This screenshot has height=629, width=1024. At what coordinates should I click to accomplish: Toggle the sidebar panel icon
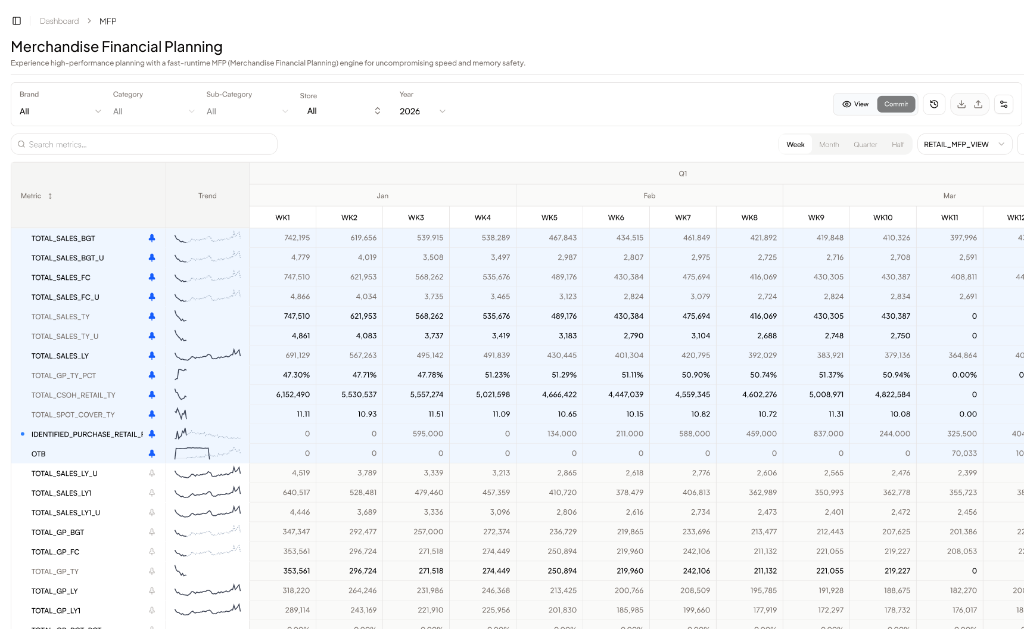[17, 21]
